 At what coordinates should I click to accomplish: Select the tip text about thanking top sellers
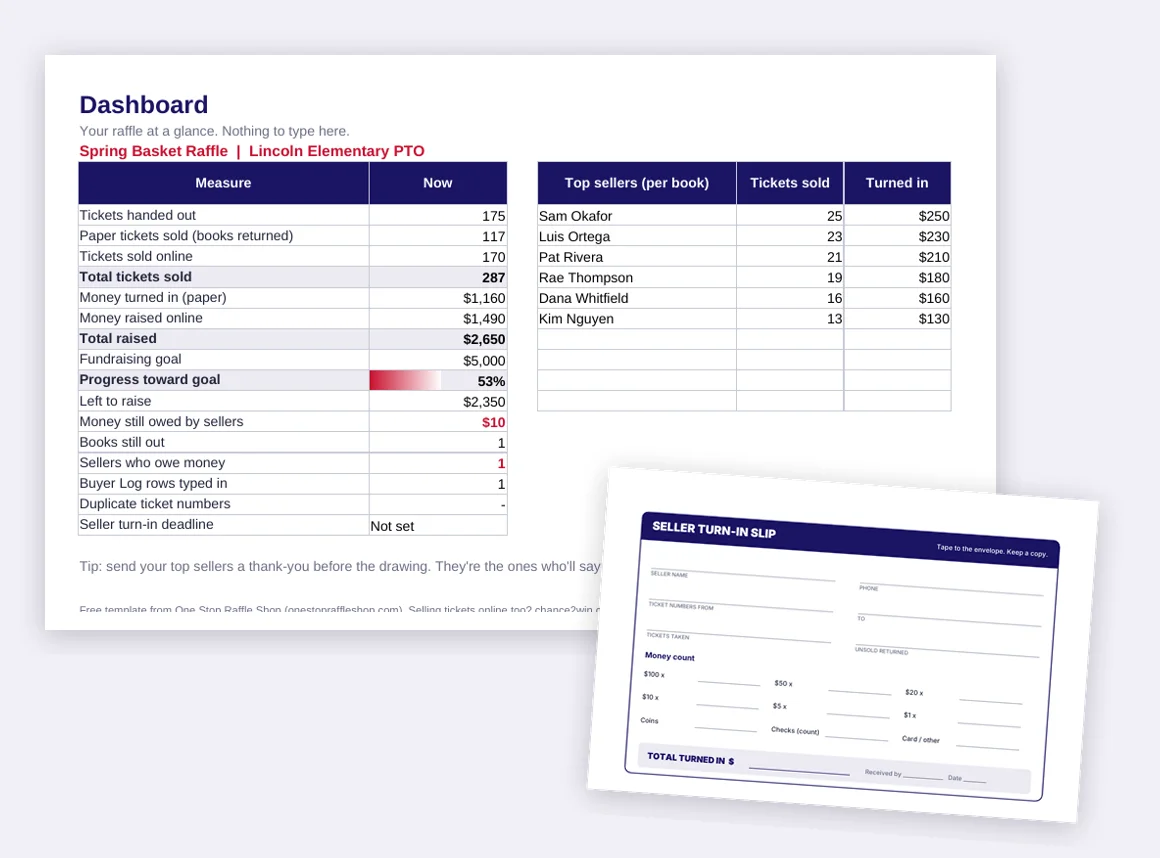click(x=340, y=567)
